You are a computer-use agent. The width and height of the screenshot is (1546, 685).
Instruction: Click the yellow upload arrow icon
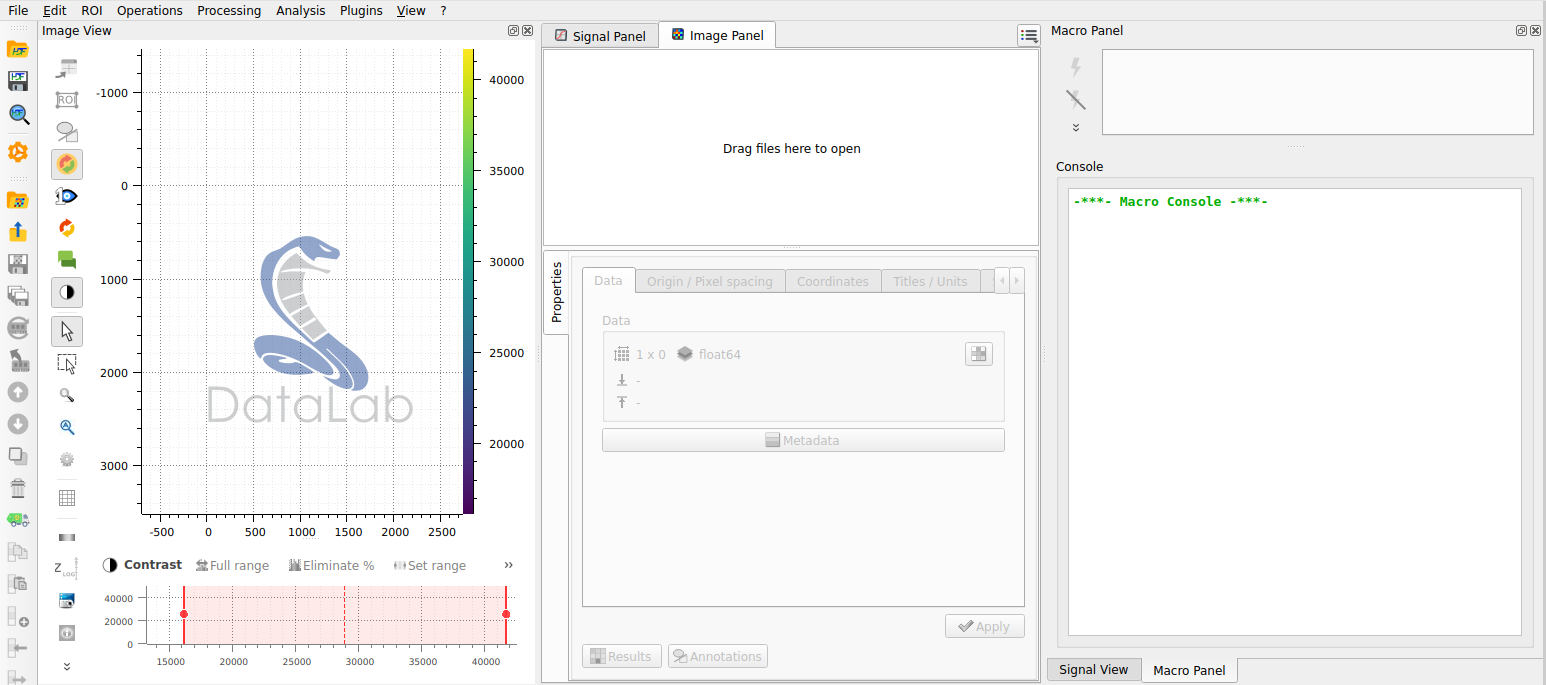click(x=18, y=232)
